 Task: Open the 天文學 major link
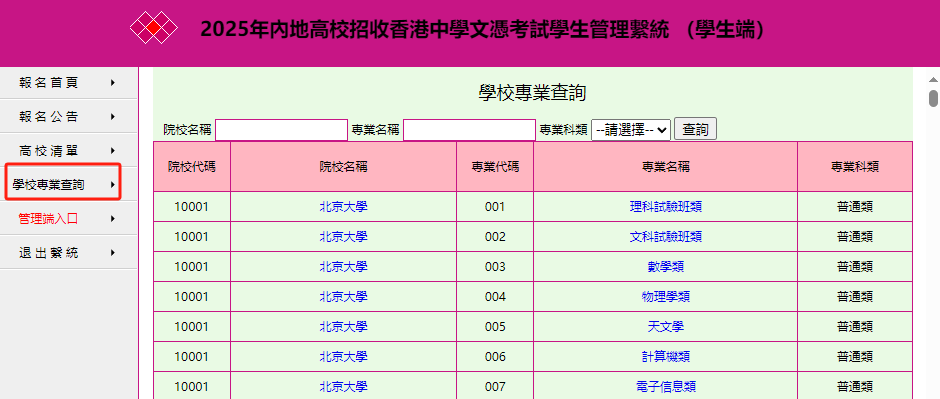[x=665, y=327]
